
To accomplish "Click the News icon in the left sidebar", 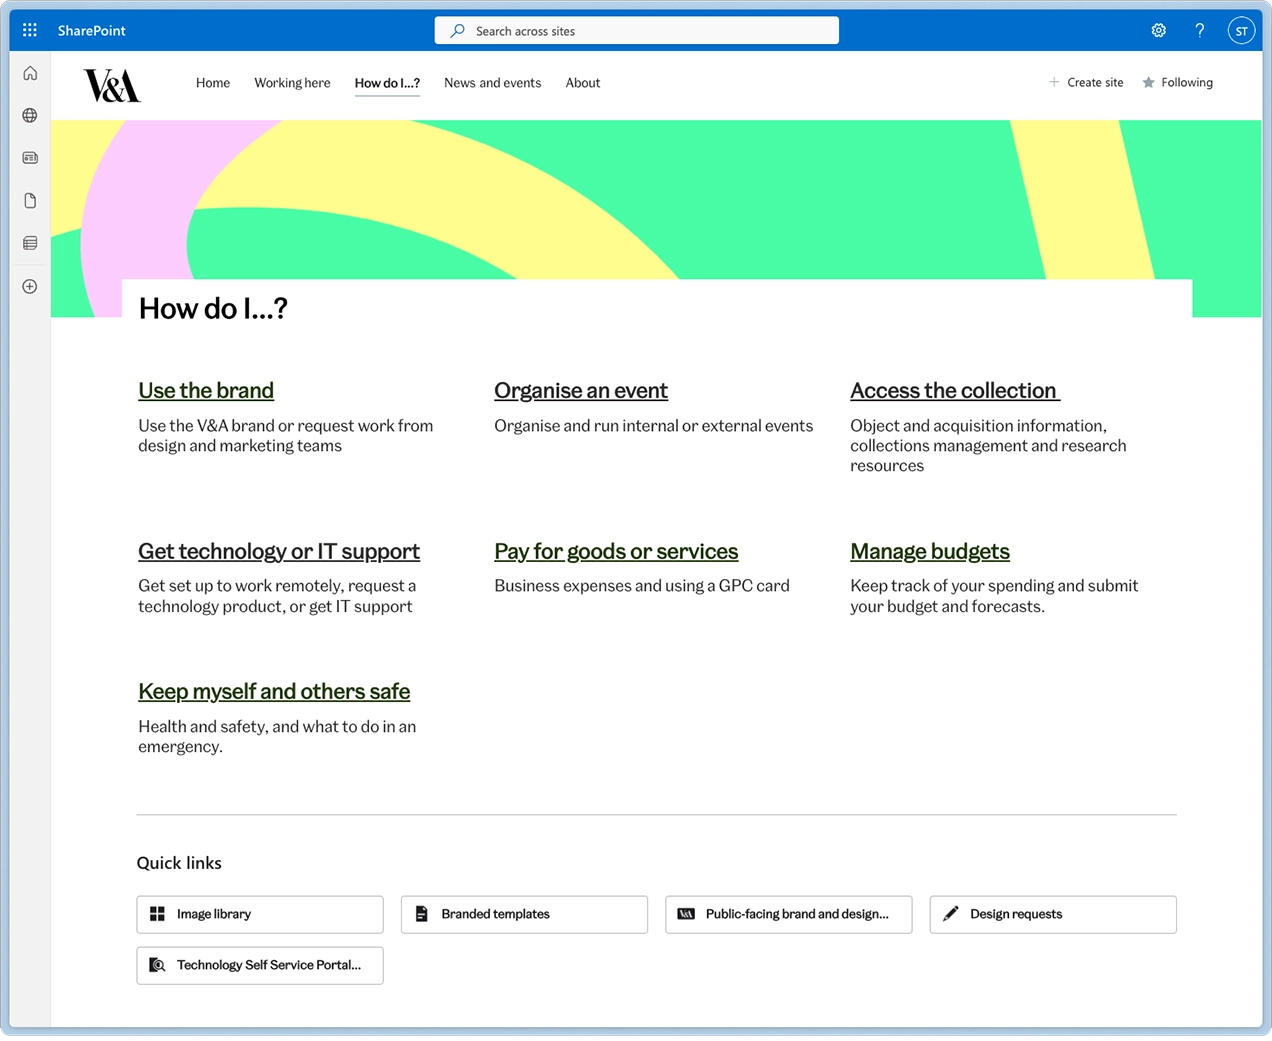I will point(29,157).
